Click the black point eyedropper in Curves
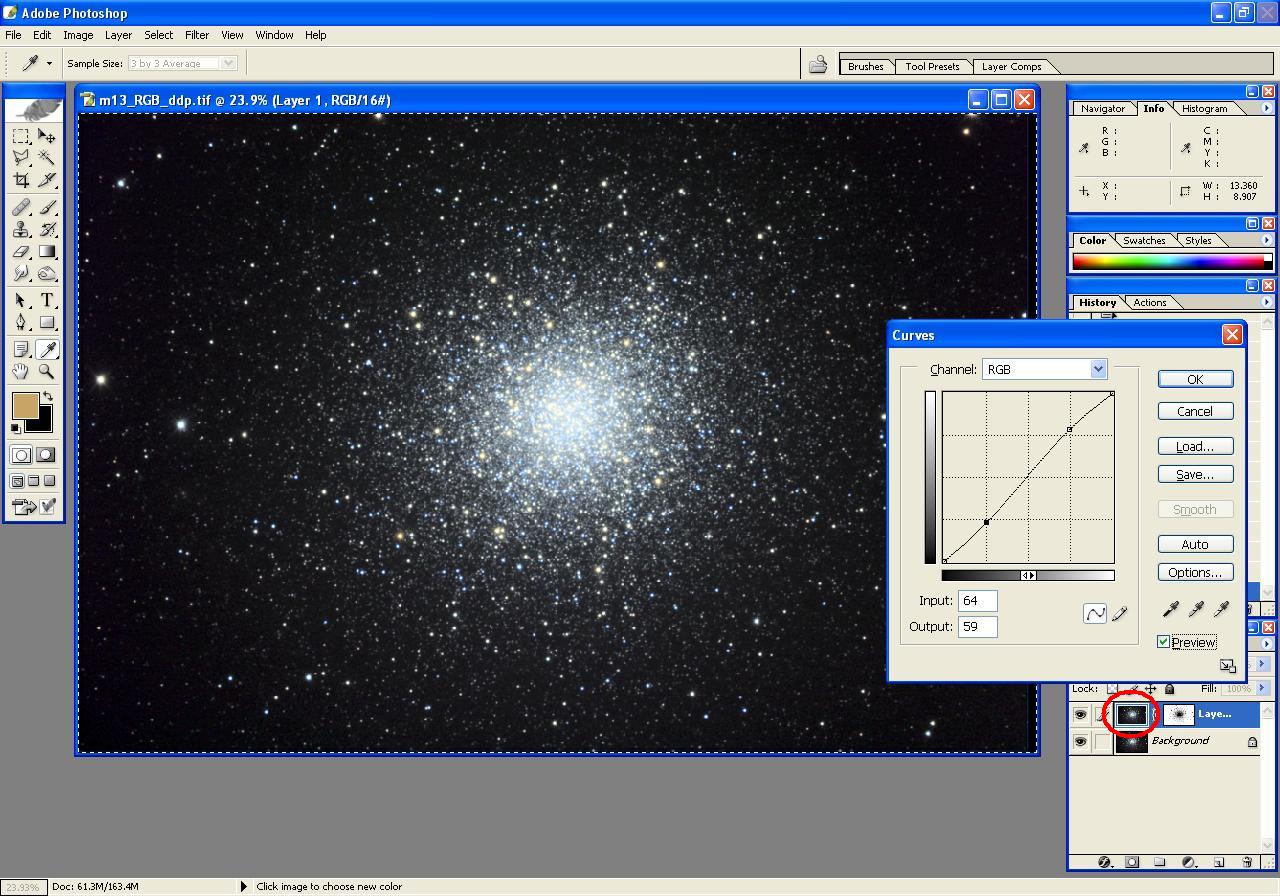The image size is (1280, 896). (x=1170, y=609)
